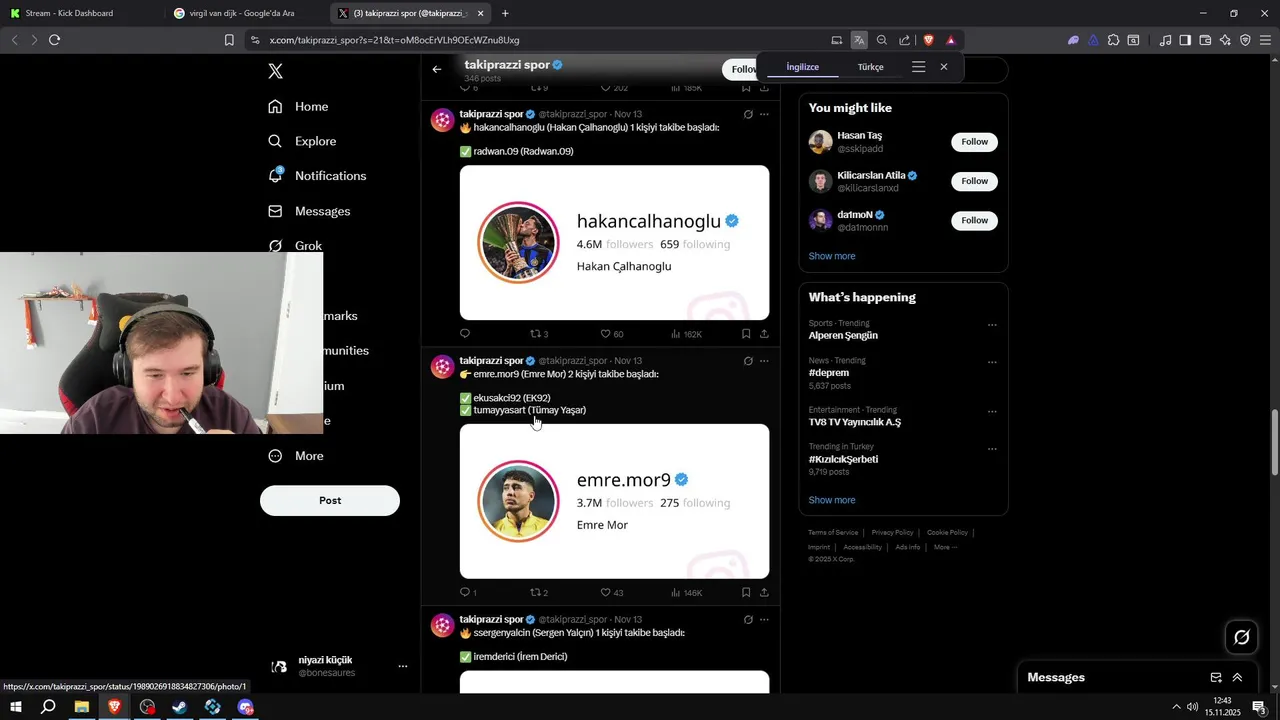View analytics of the emre.mor9 post (146K)
This screenshot has width=1280, height=720.
[686, 593]
